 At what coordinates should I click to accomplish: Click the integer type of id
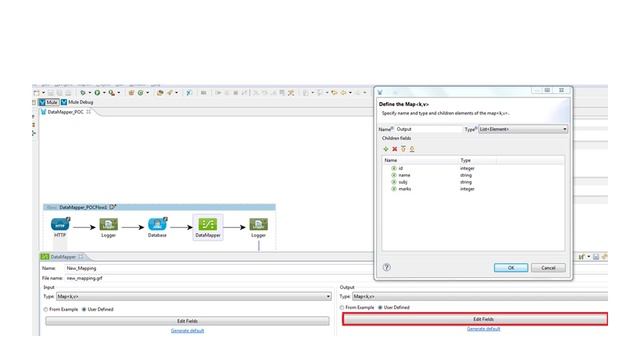click(467, 168)
